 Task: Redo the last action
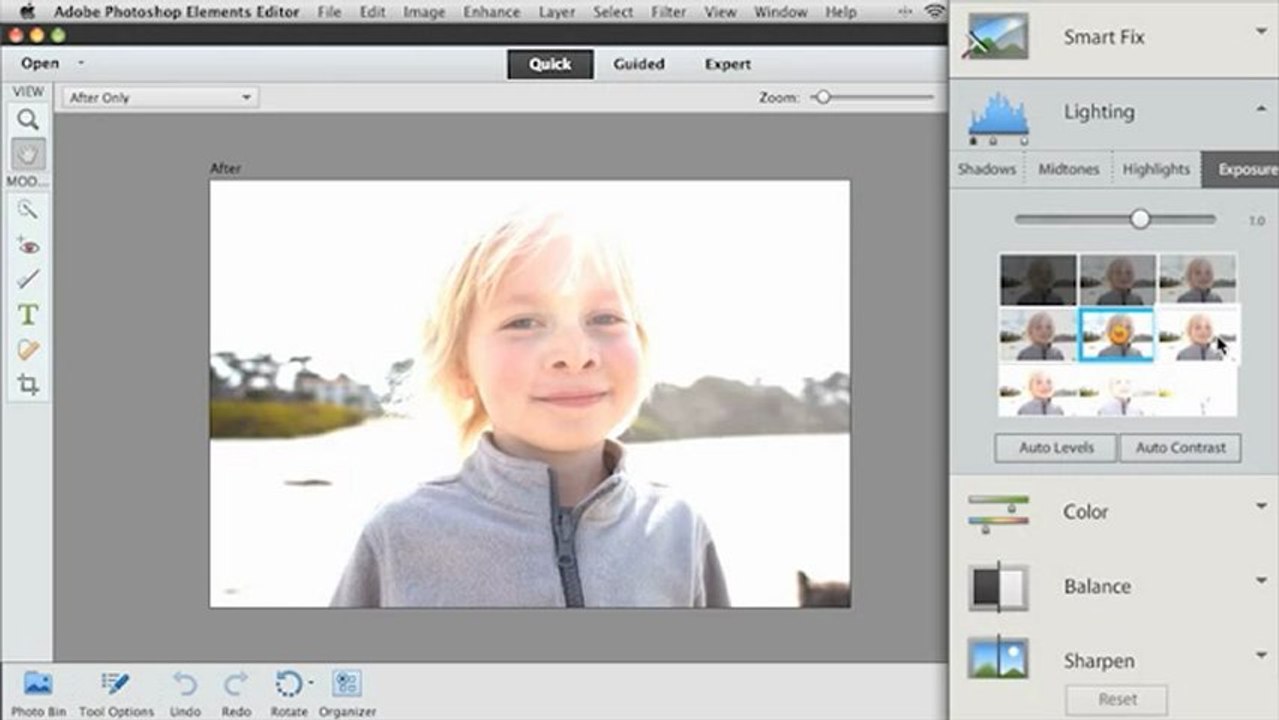tap(236, 693)
